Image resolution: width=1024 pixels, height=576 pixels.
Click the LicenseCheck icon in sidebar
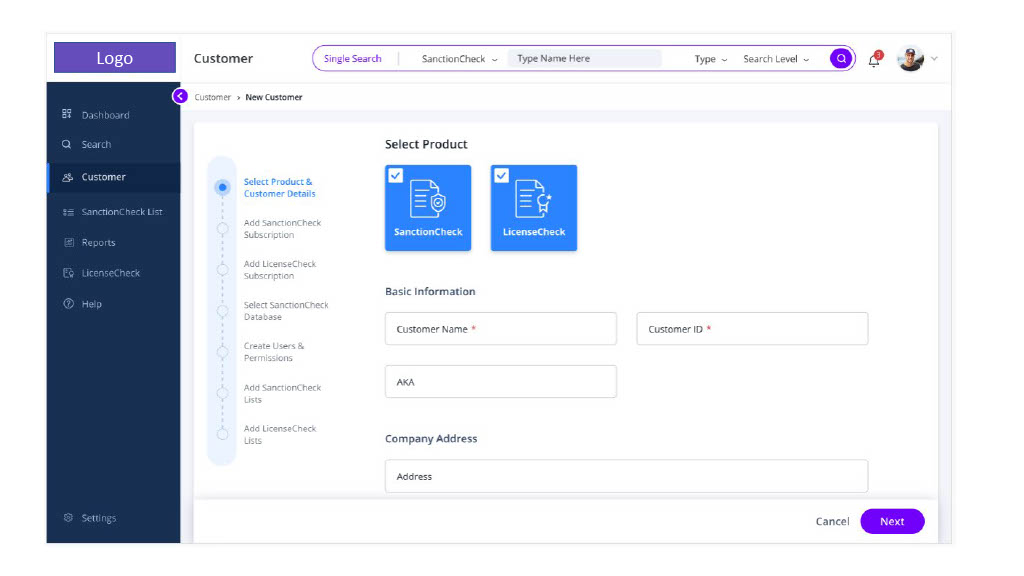(69, 273)
